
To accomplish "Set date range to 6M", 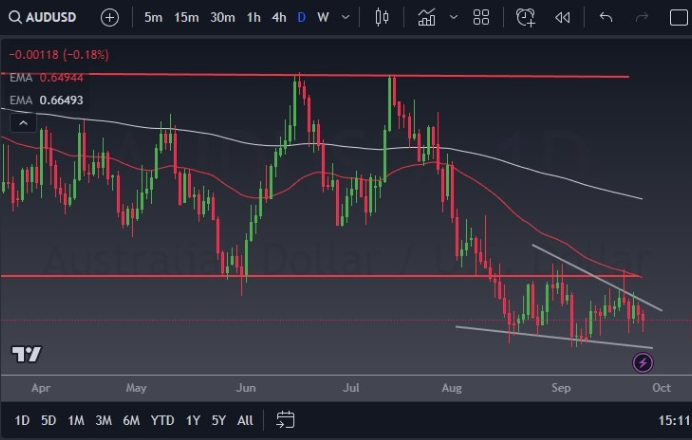I will click(131, 420).
